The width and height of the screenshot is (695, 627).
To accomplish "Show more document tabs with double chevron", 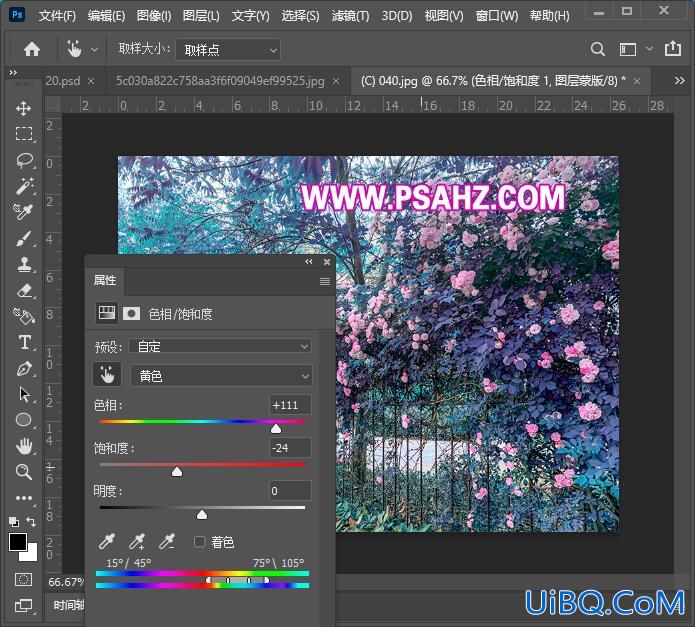I will click(679, 81).
